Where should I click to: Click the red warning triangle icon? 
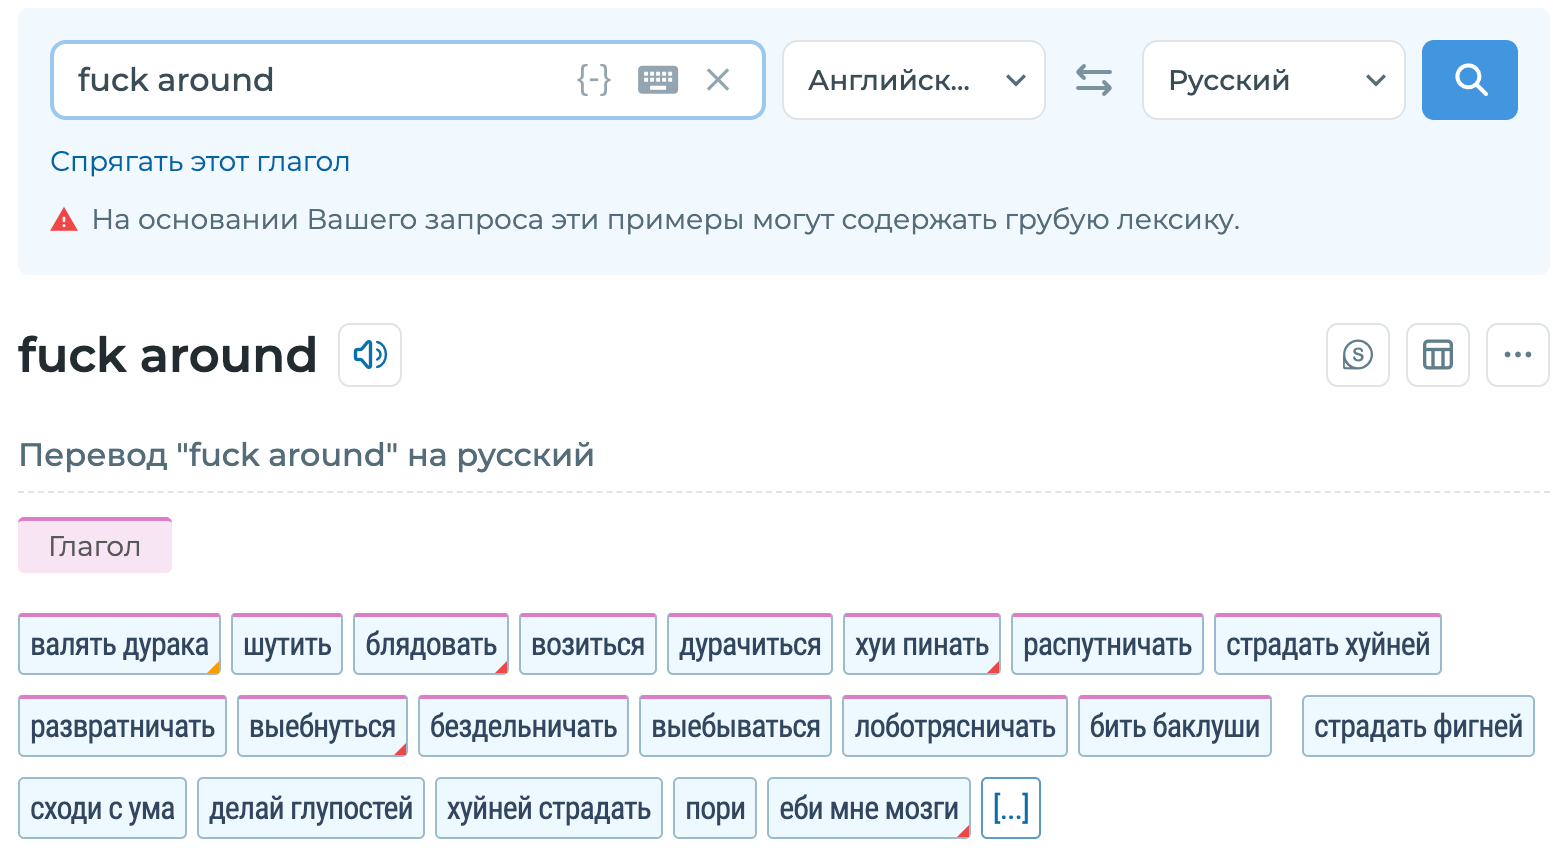64,220
